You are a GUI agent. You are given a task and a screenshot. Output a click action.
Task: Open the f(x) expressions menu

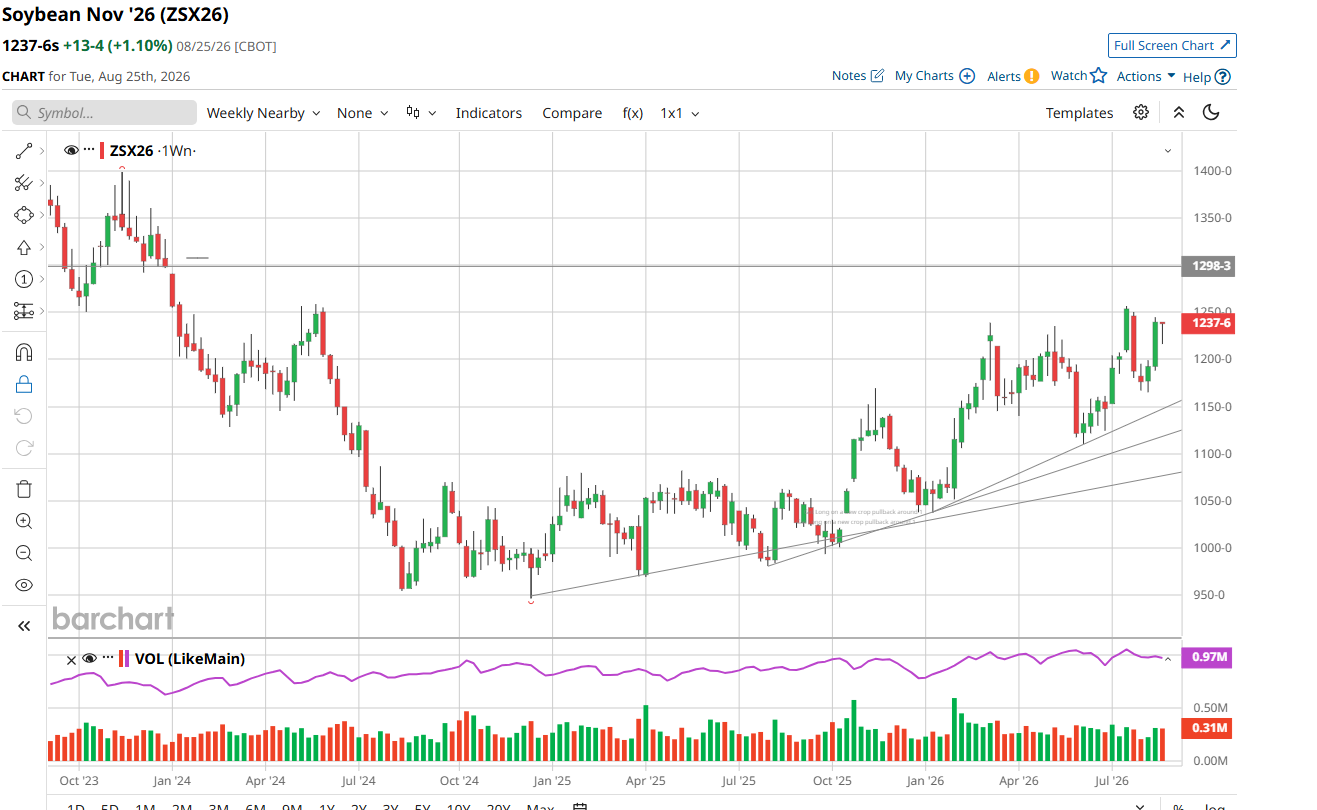(633, 113)
